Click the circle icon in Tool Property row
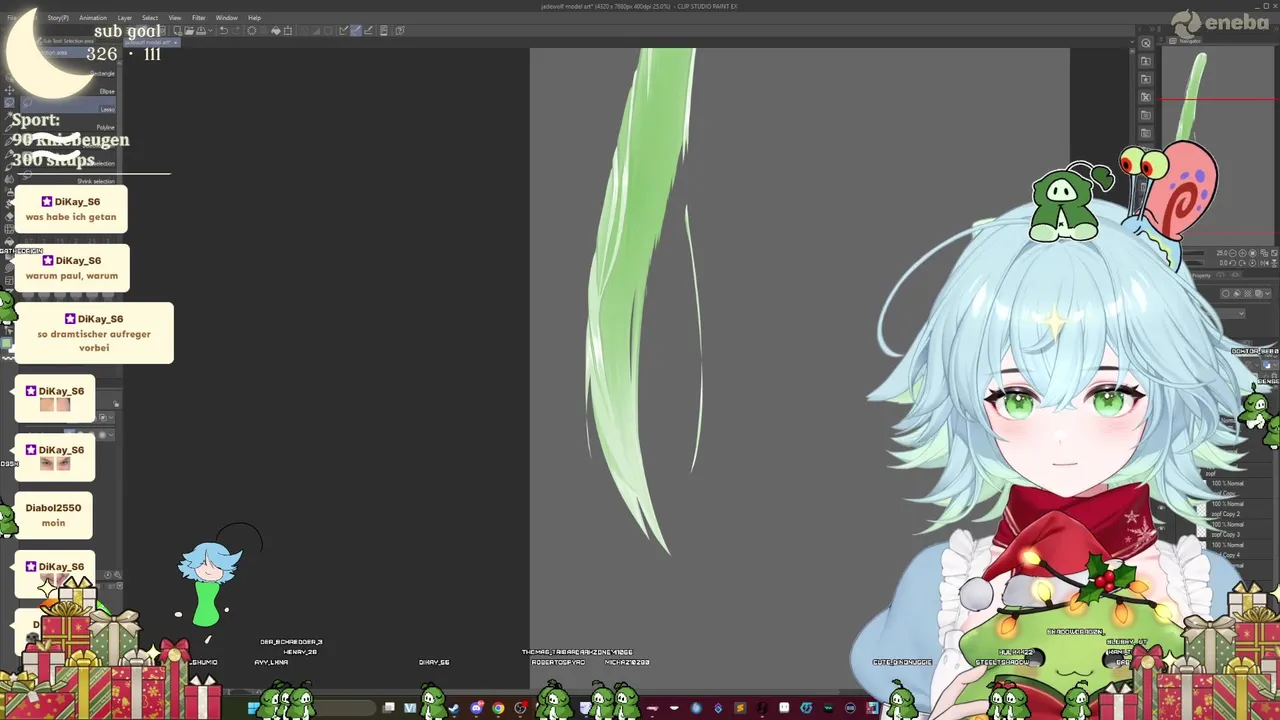 pos(1225,294)
